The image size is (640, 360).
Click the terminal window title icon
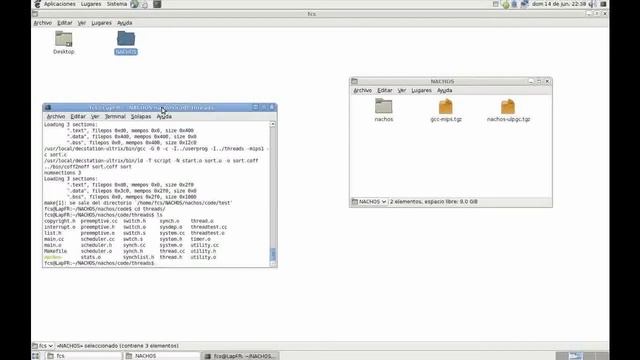click(x=48, y=107)
